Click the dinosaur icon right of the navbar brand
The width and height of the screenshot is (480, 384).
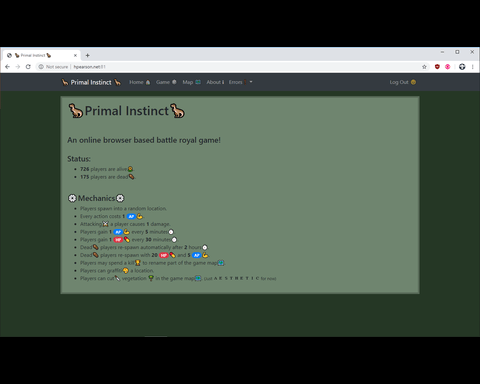pyautogui.click(x=117, y=82)
